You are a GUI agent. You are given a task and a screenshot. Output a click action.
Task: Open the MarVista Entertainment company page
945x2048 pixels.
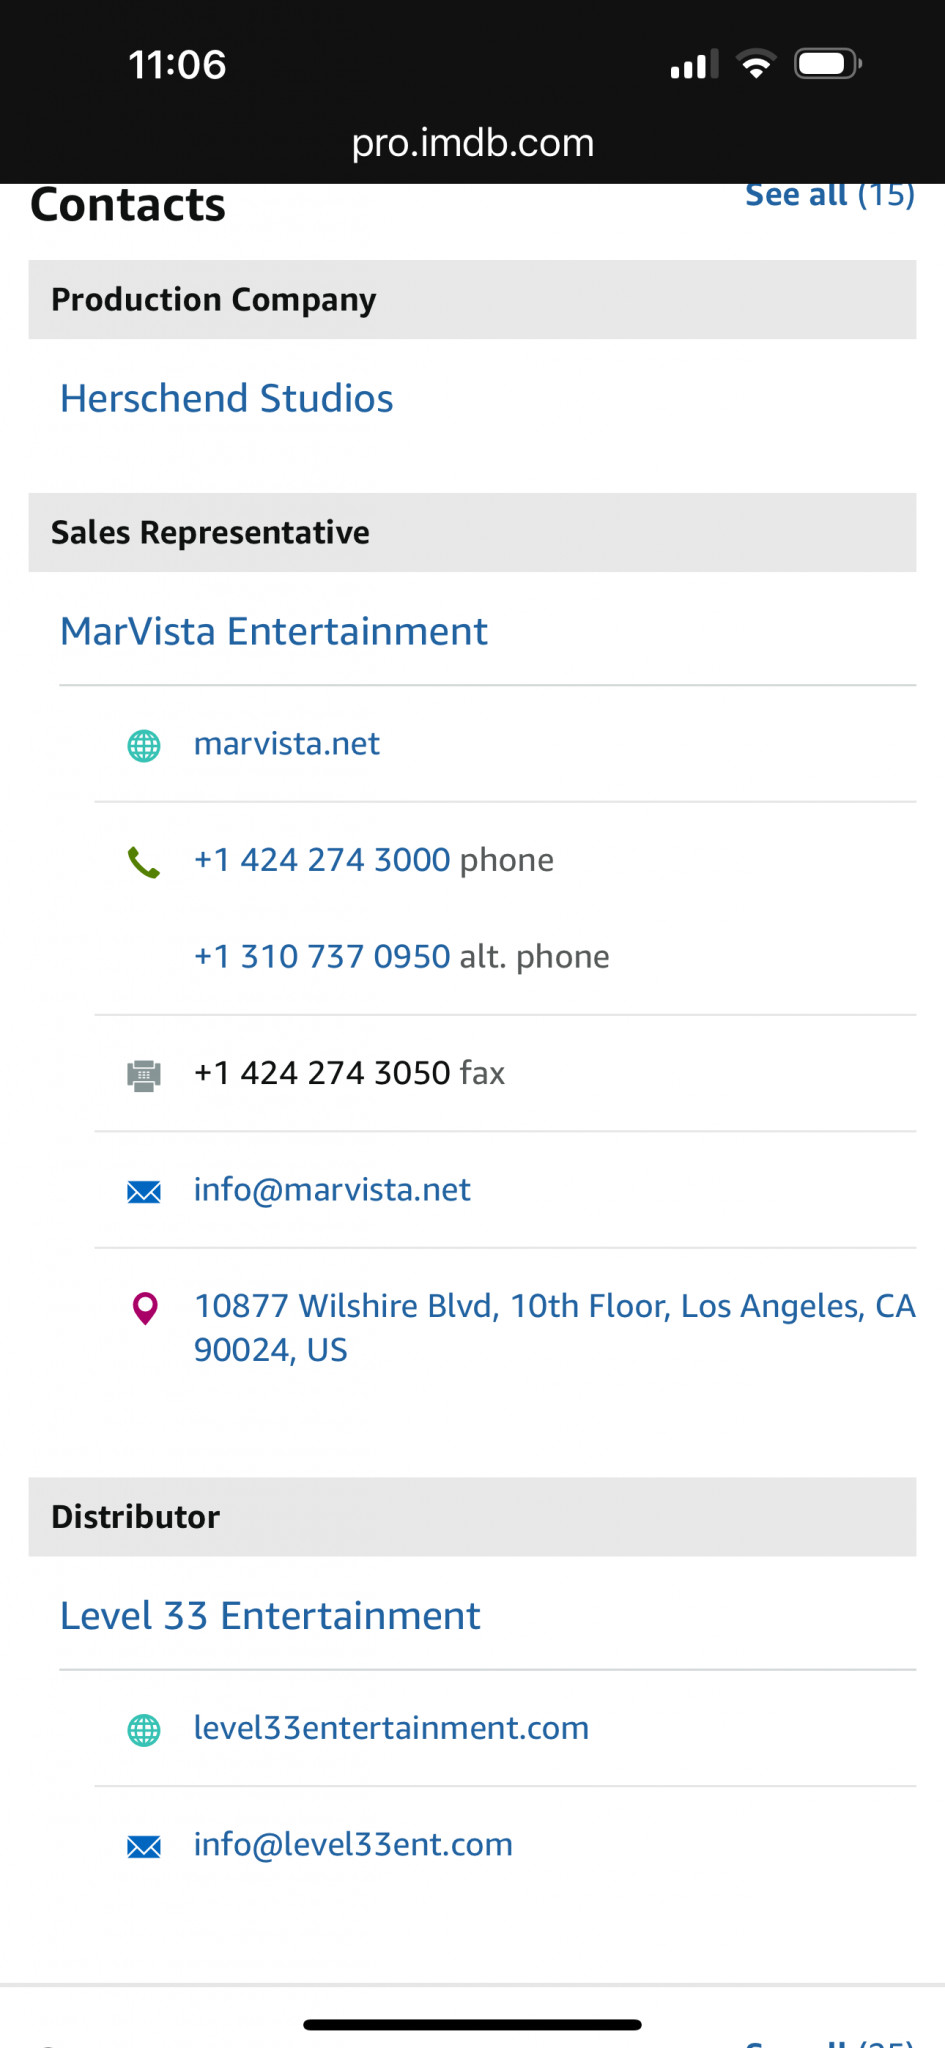point(273,632)
